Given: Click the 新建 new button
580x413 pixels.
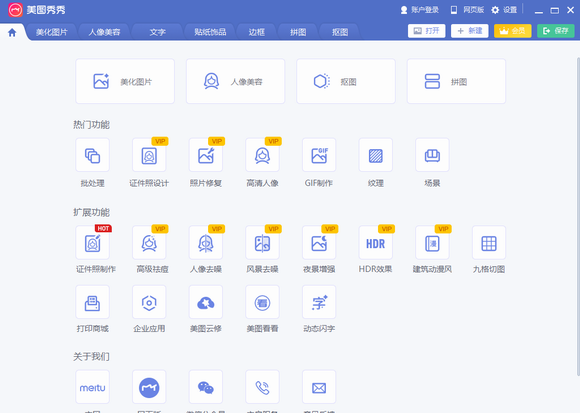Looking at the screenshot, I should coord(469,31).
